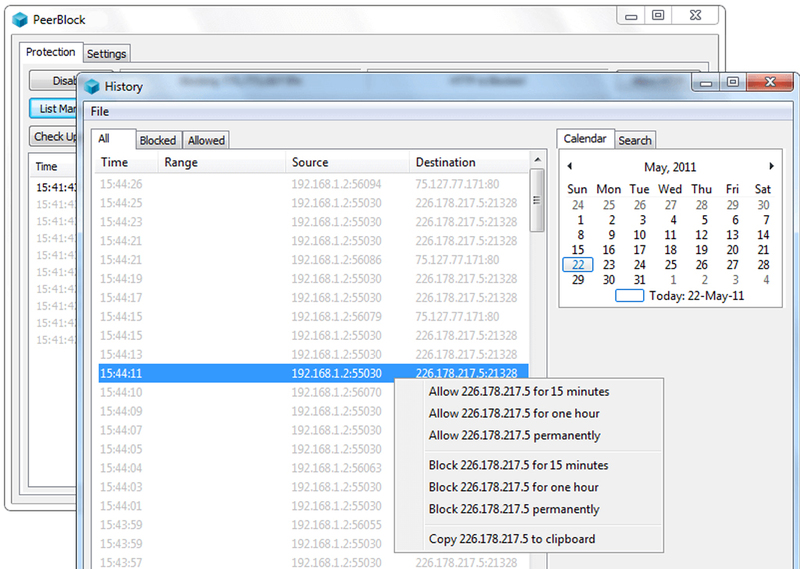Sort history by Source column header
This screenshot has width=800, height=569.
[347, 162]
